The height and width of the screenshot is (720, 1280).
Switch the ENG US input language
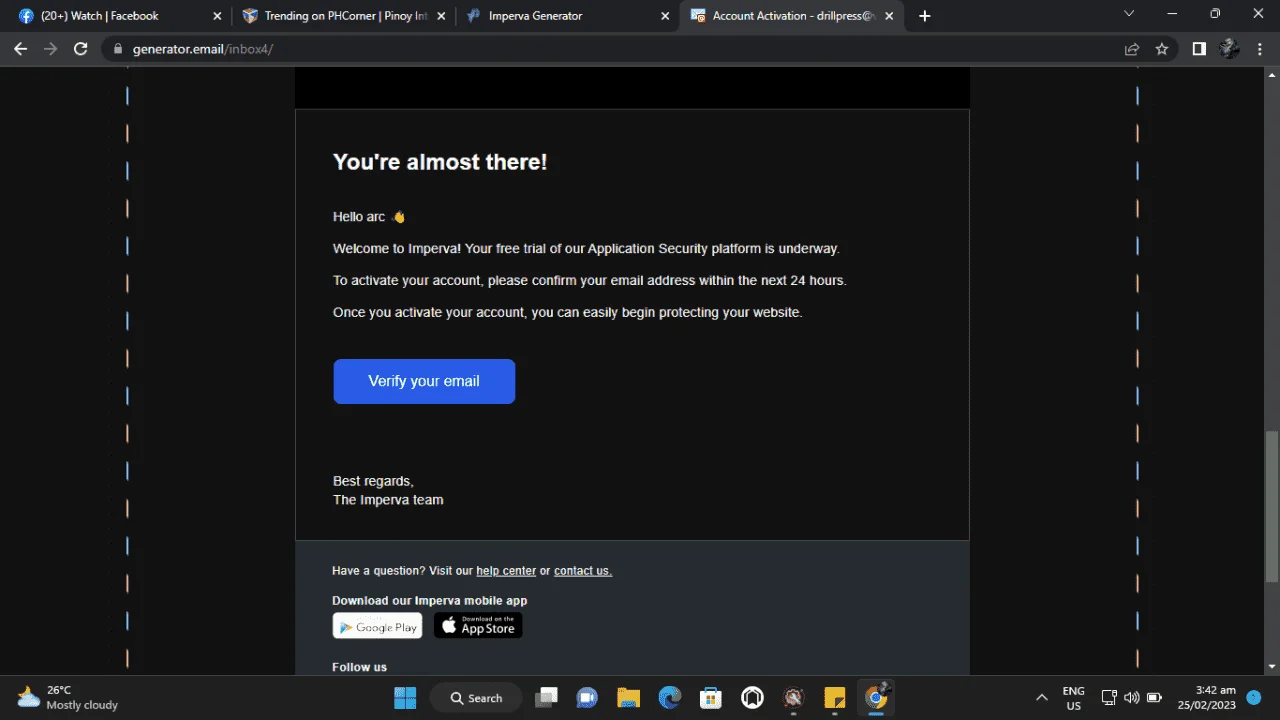pyautogui.click(x=1074, y=698)
